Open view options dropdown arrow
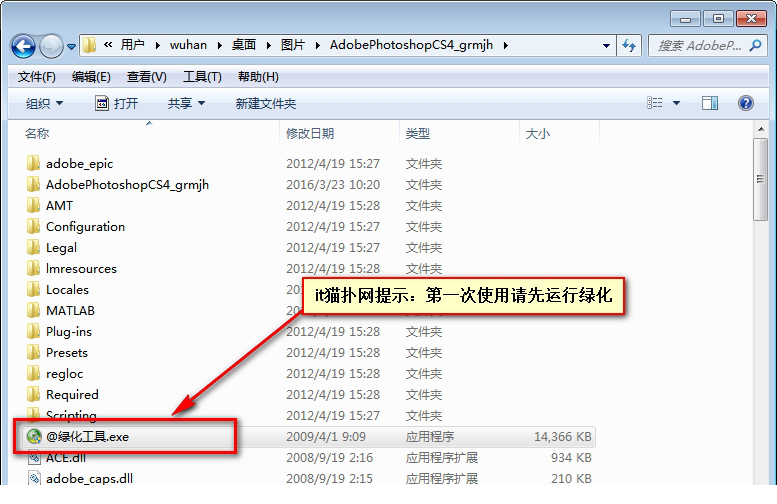This screenshot has height=504, width=777. (x=676, y=103)
